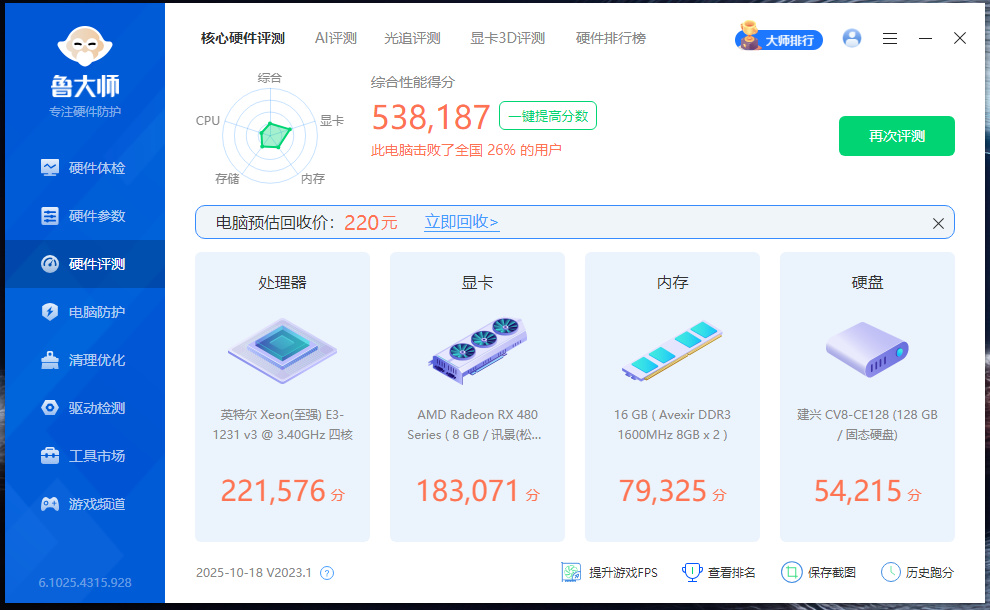Click the 内存 card title
Screen dimensions: 990x610
point(672,282)
